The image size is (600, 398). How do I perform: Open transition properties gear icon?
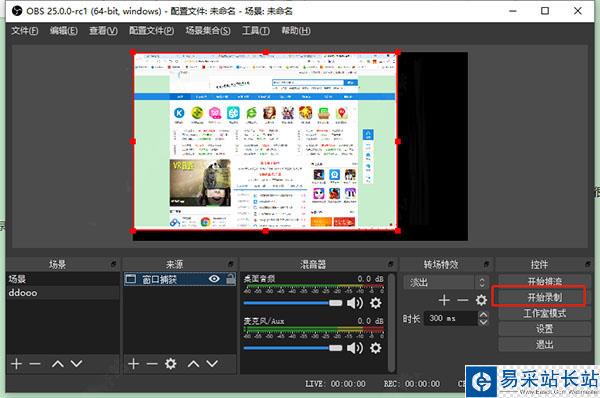pyautogui.click(x=481, y=300)
